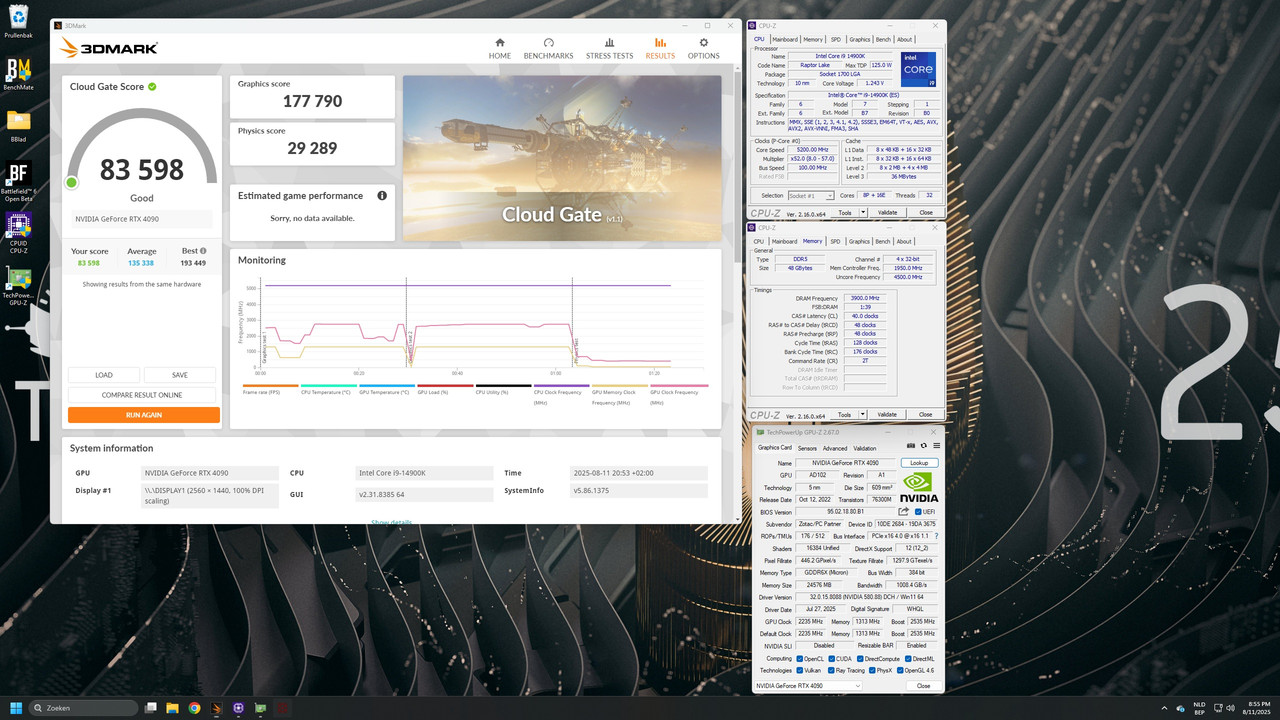Toggle the Vulkan checkbox in GPU-Z
Viewport: 1280px width, 720px height.
(799, 670)
